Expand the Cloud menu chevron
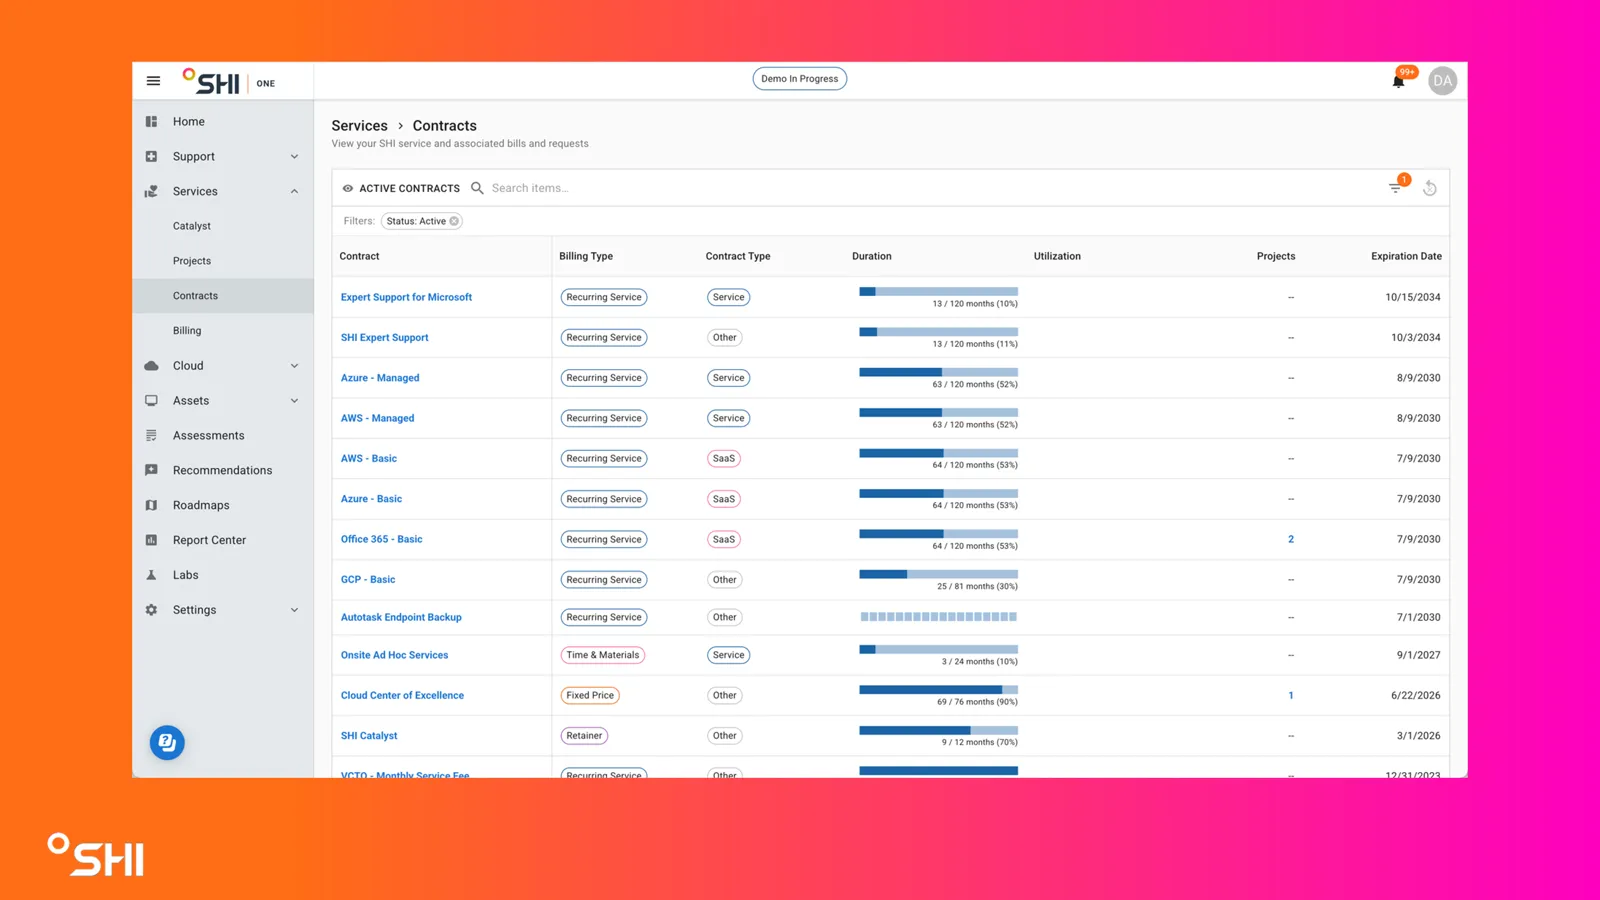 [x=294, y=366]
